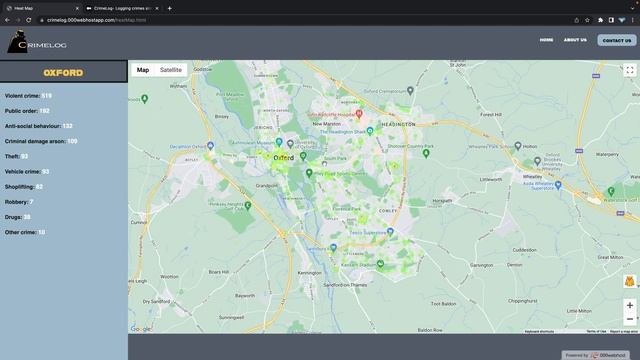Click The Headington Shark map pin
This screenshot has width=640, height=360.
pyautogui.click(x=370, y=131)
